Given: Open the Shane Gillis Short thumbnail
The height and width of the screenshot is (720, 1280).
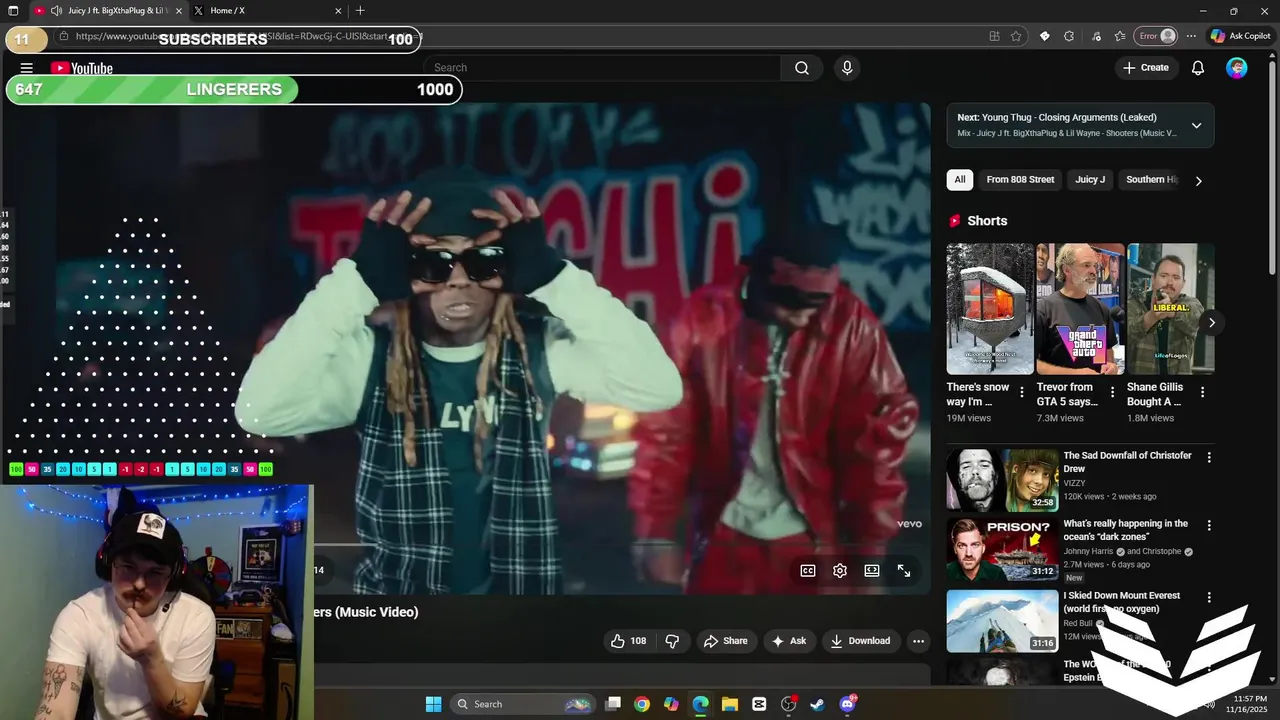Looking at the screenshot, I should (x=1170, y=308).
